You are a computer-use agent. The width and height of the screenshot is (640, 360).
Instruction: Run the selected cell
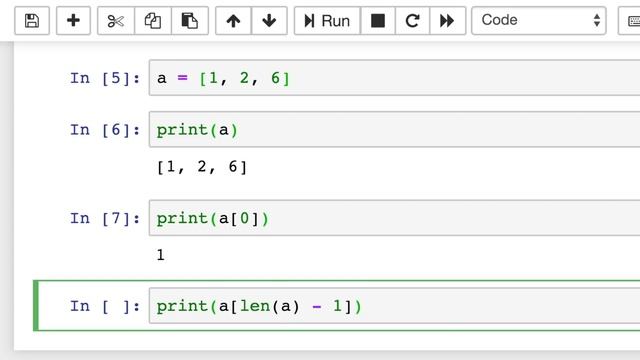327,21
